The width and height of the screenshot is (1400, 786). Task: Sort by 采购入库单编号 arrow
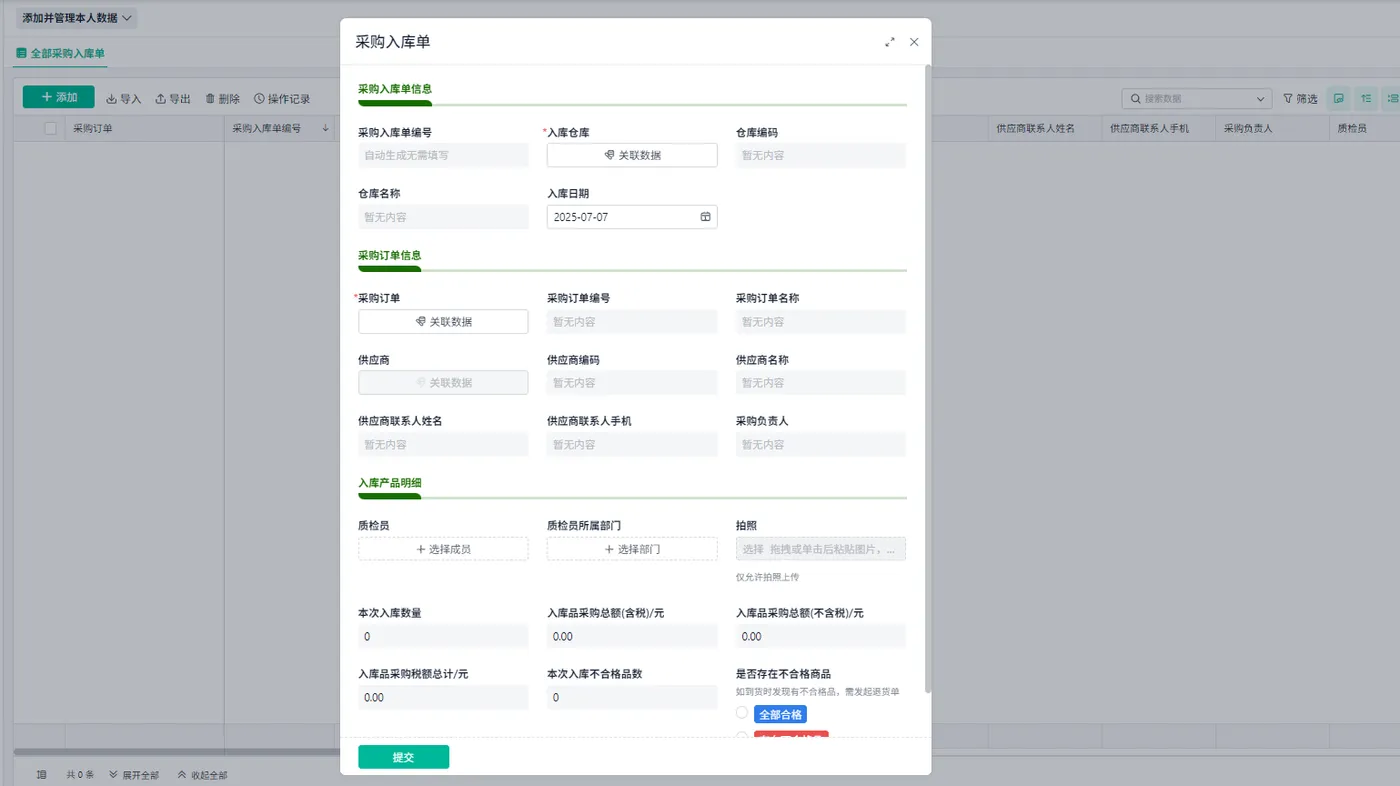325,128
